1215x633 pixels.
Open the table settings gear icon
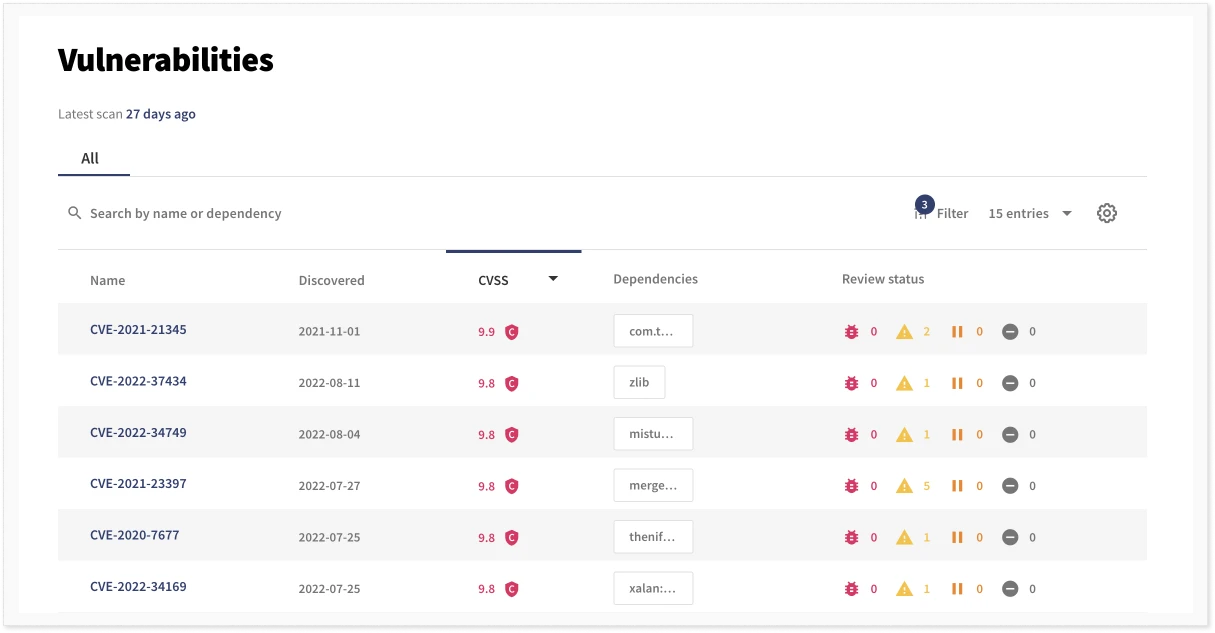1106,212
